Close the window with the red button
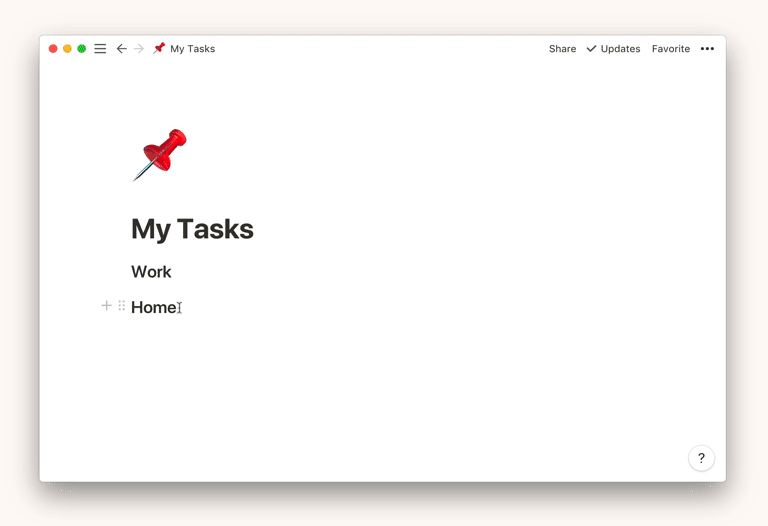This screenshot has width=768, height=526. click(x=53, y=49)
